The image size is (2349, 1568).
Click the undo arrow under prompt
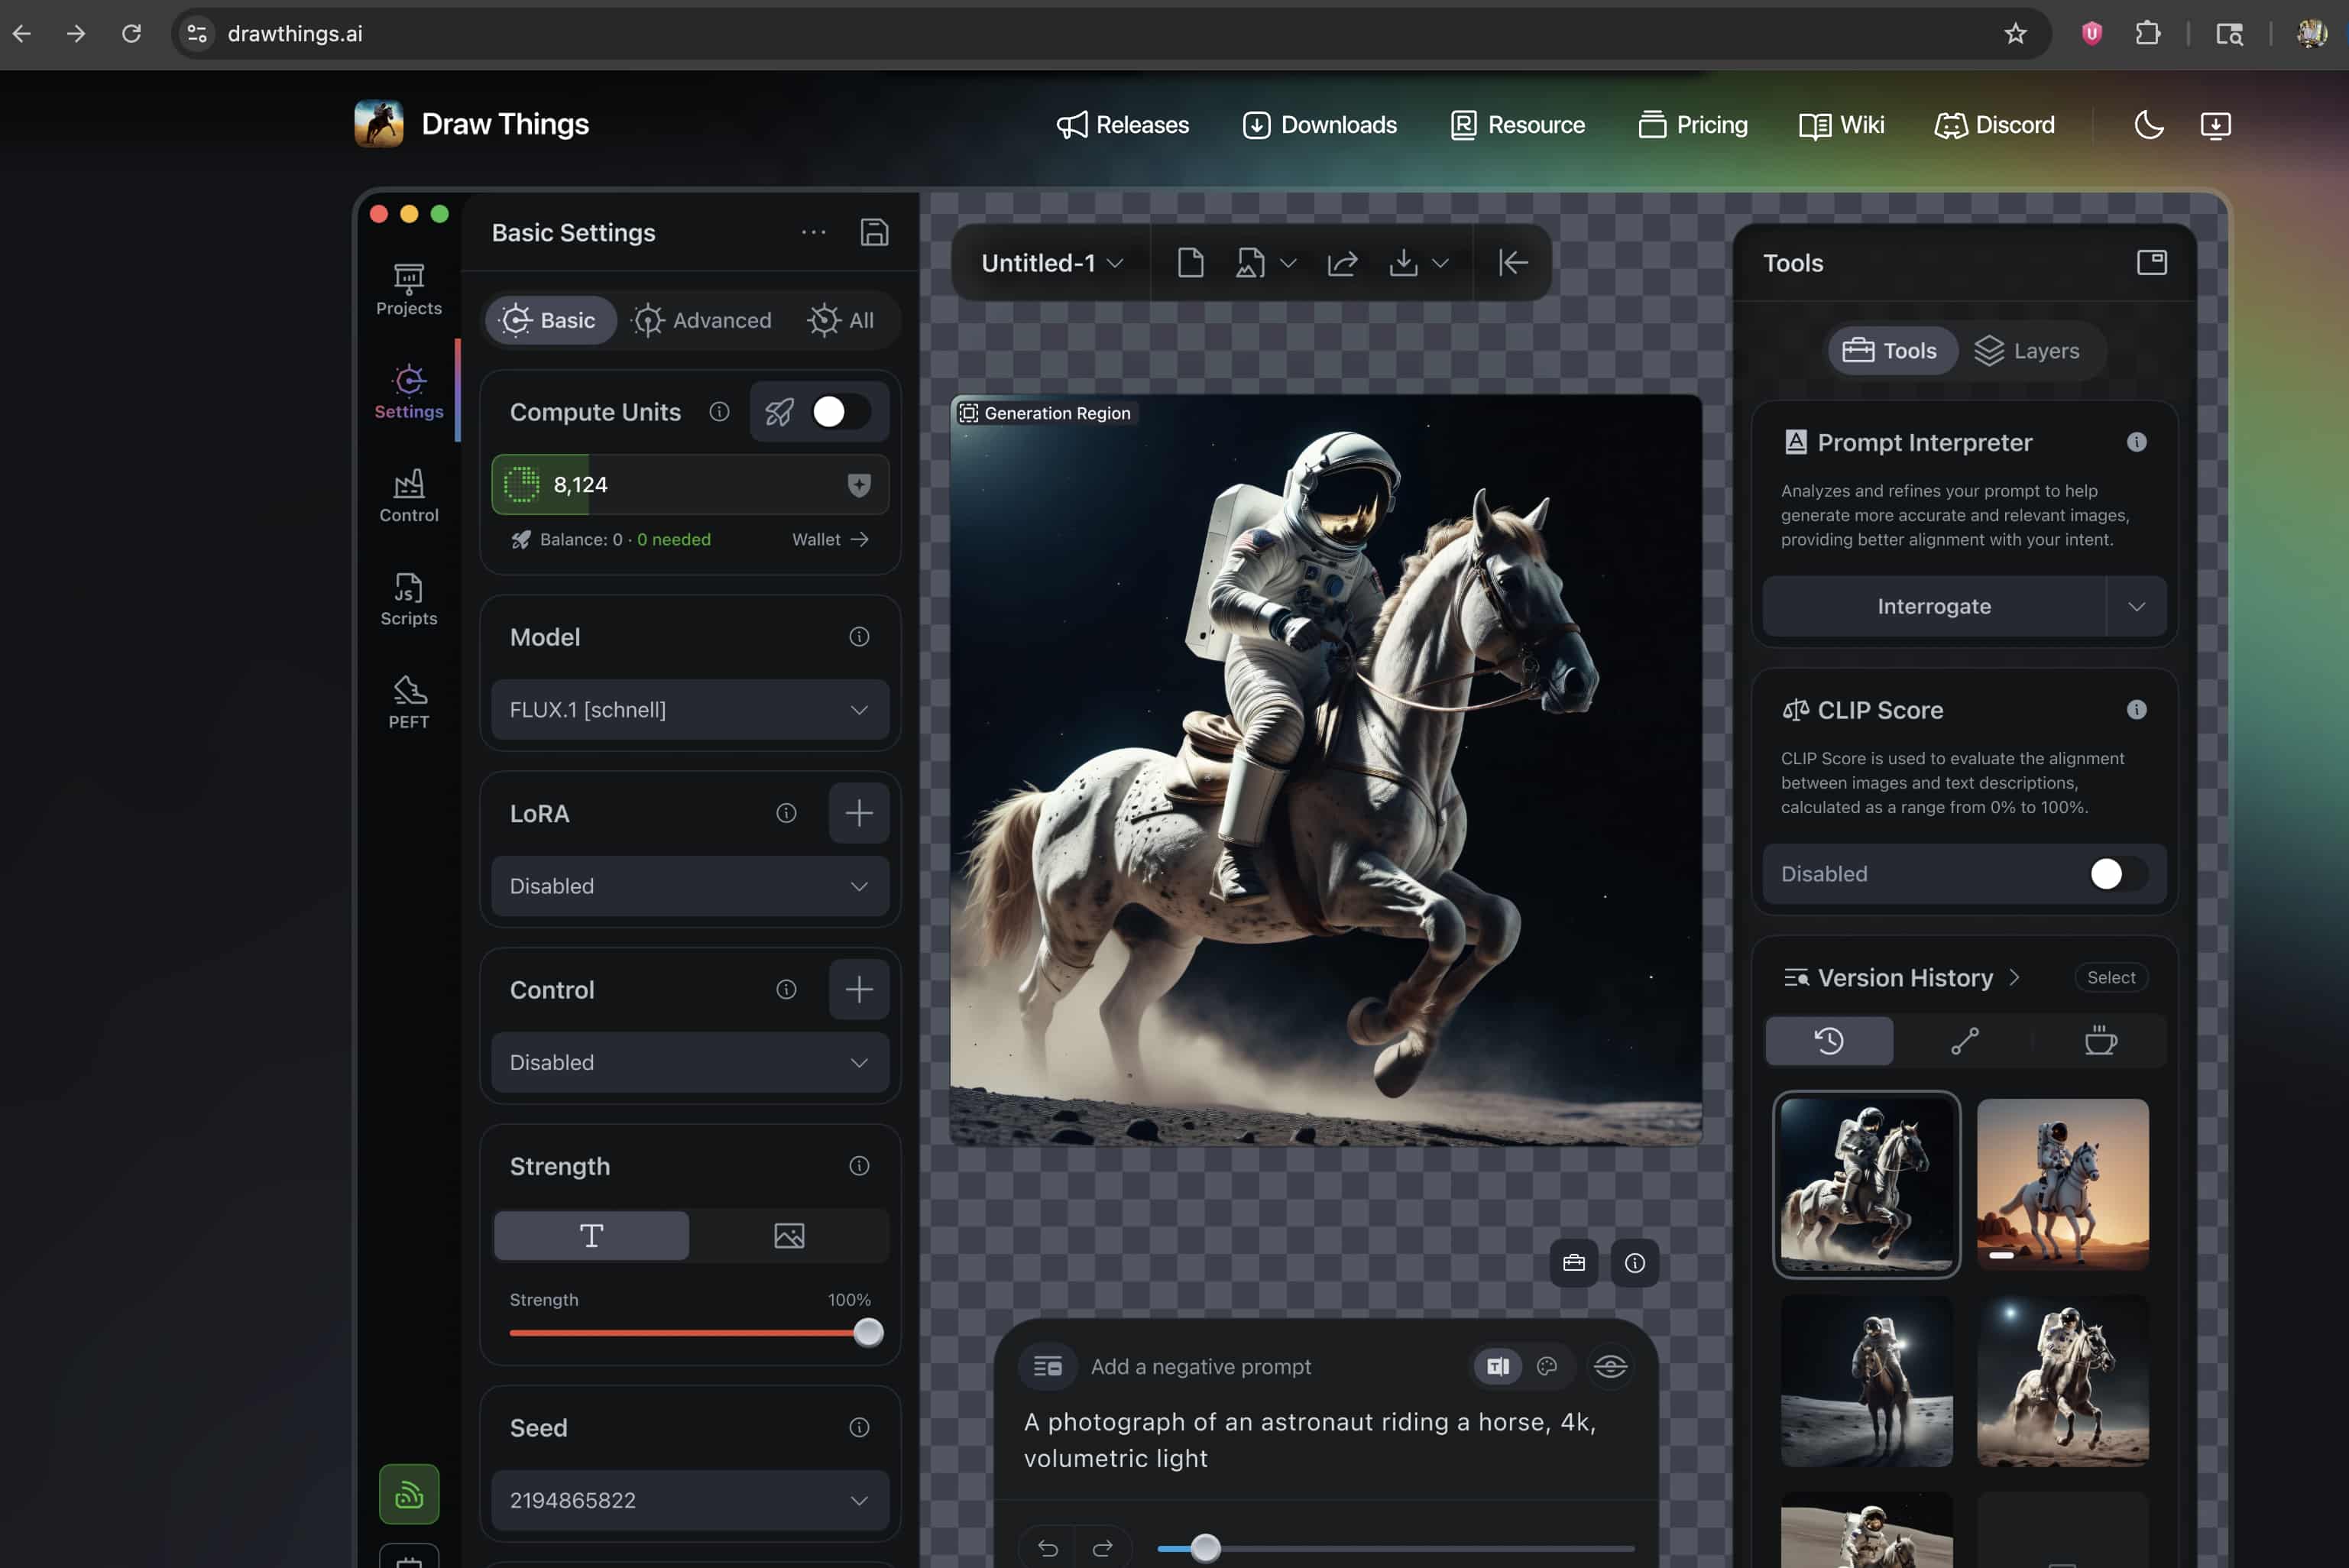pyautogui.click(x=1047, y=1548)
